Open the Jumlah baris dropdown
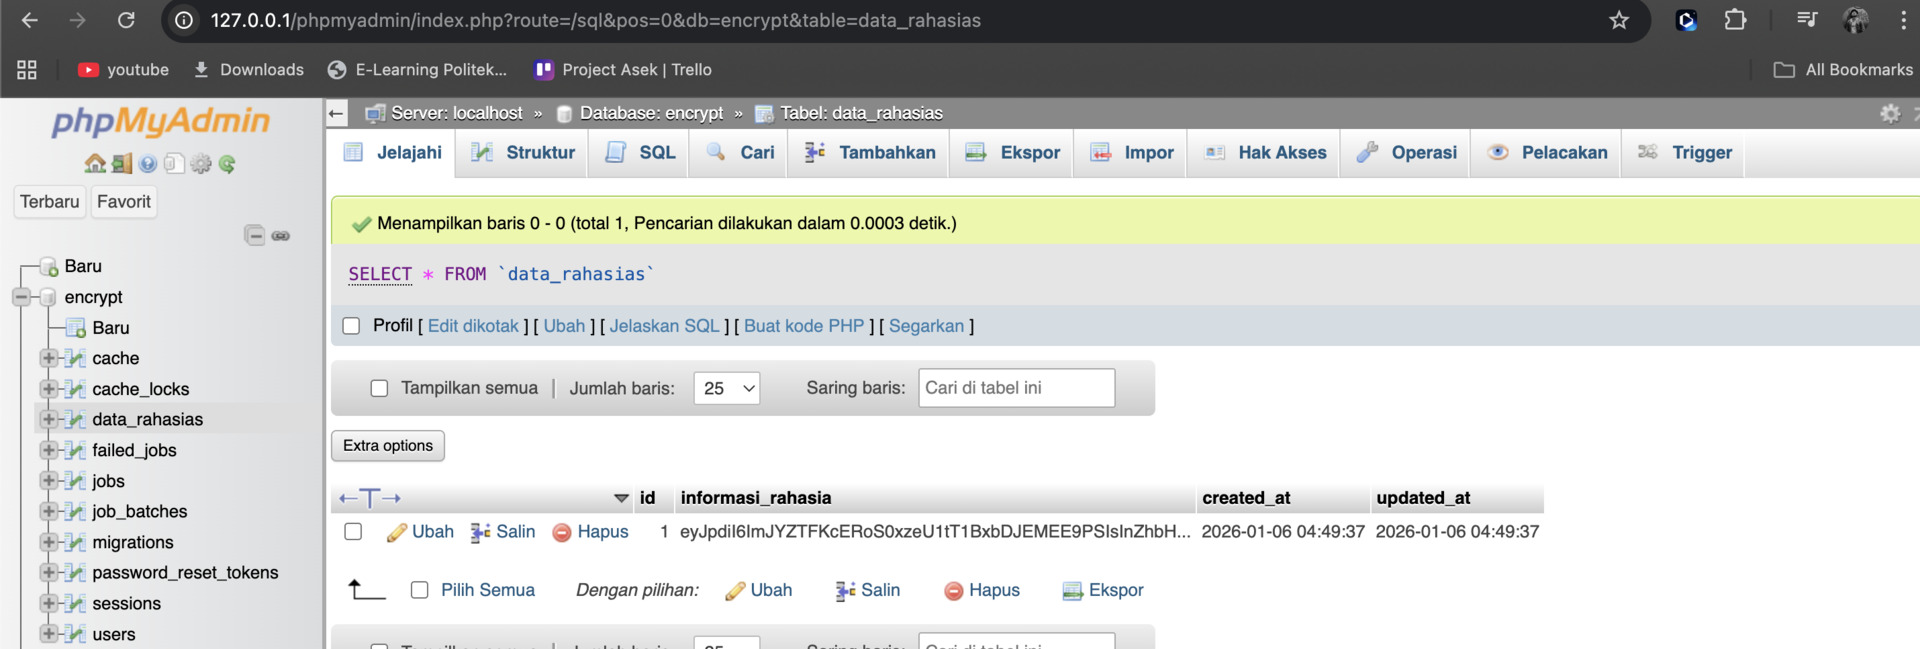Image resolution: width=1920 pixels, height=649 pixels. point(726,388)
